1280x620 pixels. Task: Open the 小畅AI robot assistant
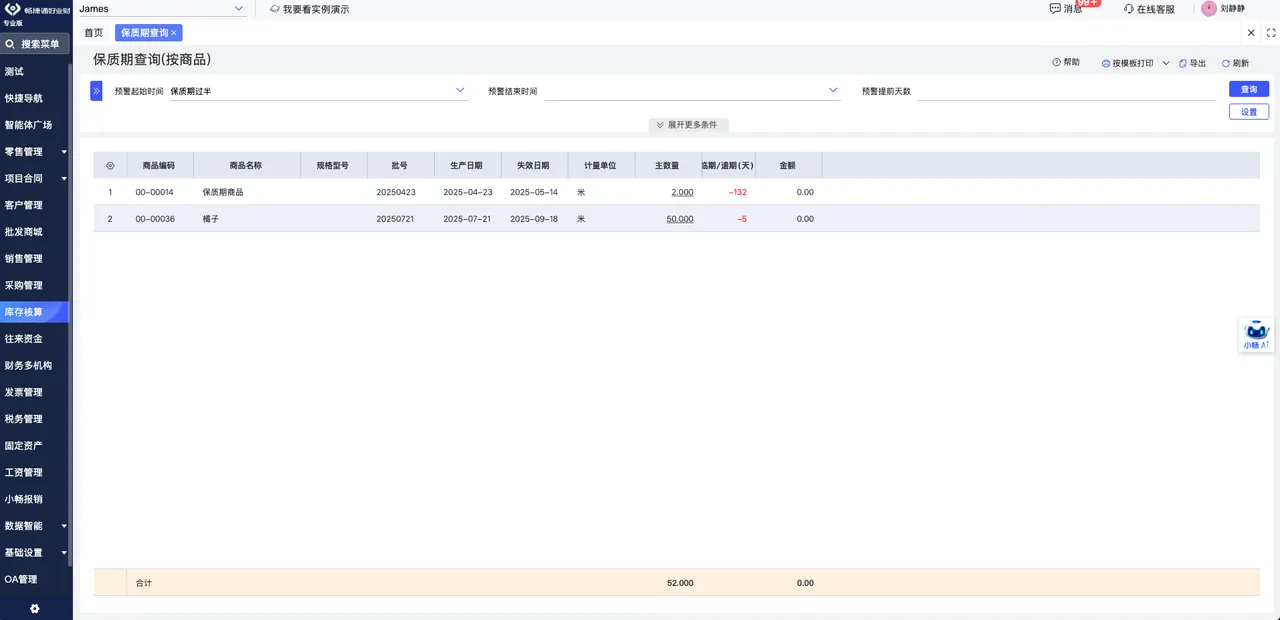pyautogui.click(x=1257, y=334)
